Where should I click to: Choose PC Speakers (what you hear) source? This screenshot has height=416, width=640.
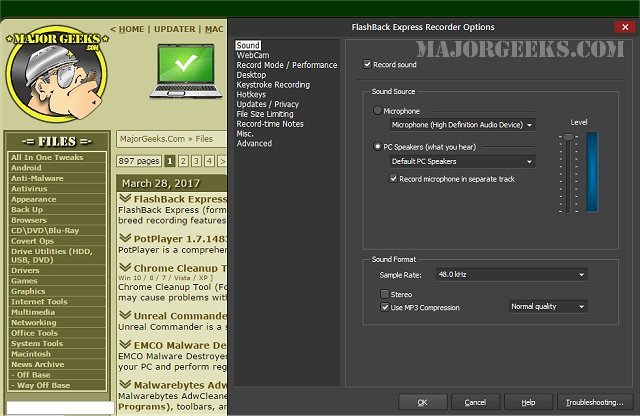point(377,147)
